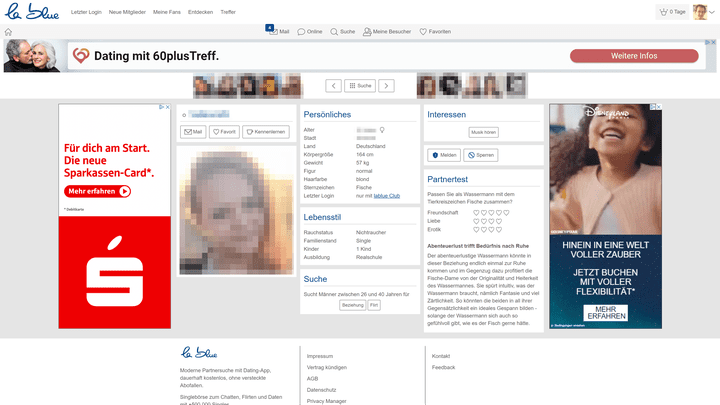The width and height of the screenshot is (720, 405).
Task: Go to home via house icon
Action: 8,32
